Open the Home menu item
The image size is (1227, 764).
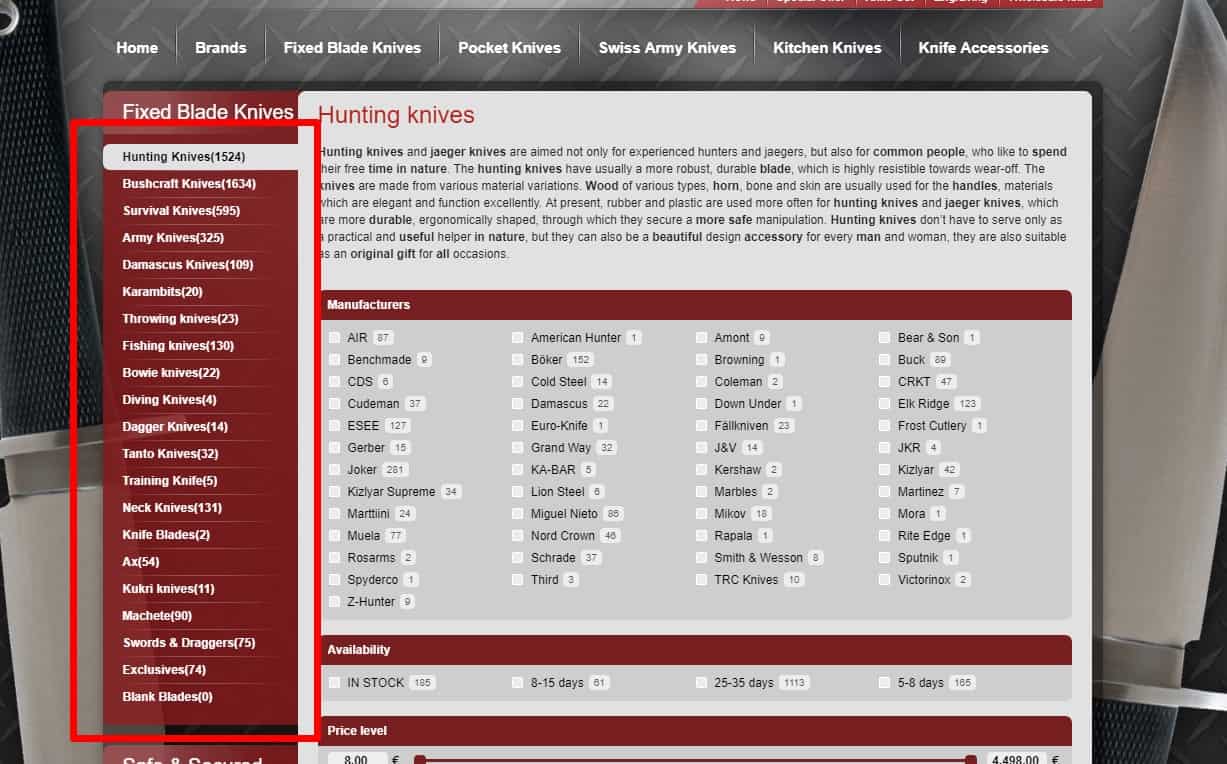click(x=137, y=47)
